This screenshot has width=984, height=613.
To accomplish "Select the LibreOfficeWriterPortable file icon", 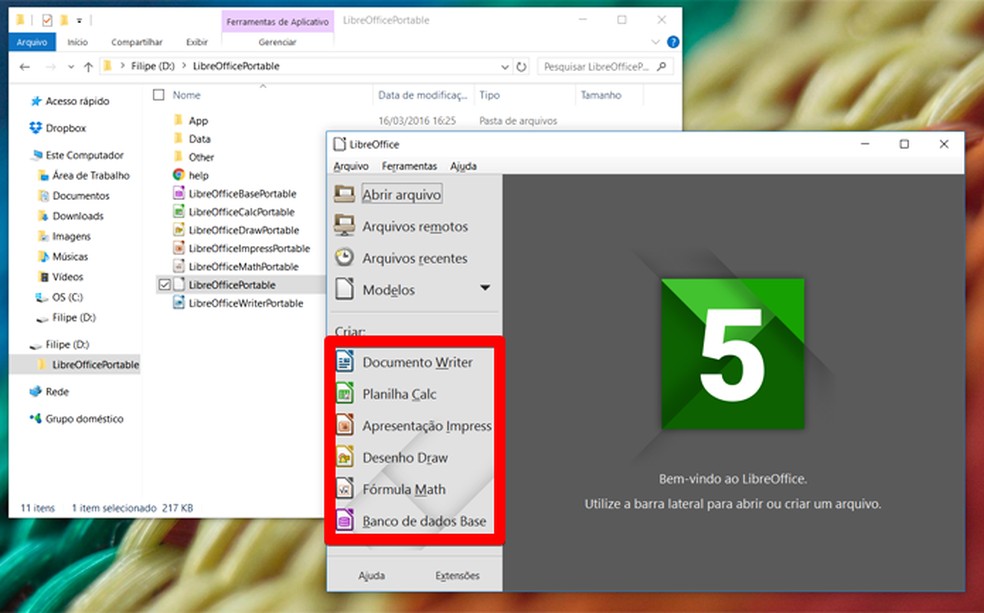I will point(179,302).
